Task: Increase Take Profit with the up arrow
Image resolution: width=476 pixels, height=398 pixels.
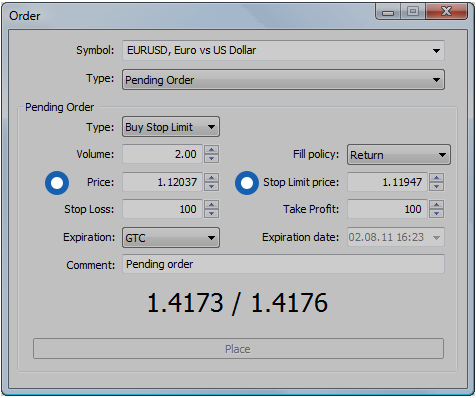Action: [437, 204]
